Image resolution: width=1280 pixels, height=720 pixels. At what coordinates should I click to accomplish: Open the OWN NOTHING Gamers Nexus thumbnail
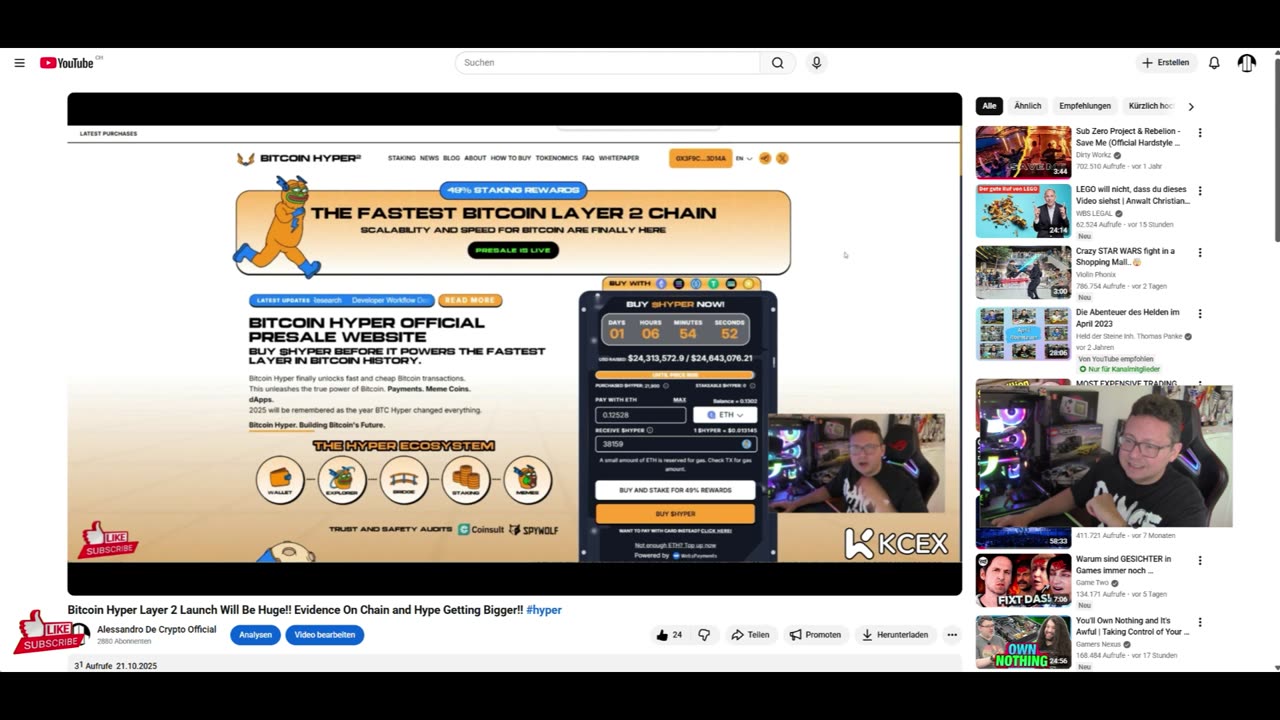click(x=1023, y=642)
